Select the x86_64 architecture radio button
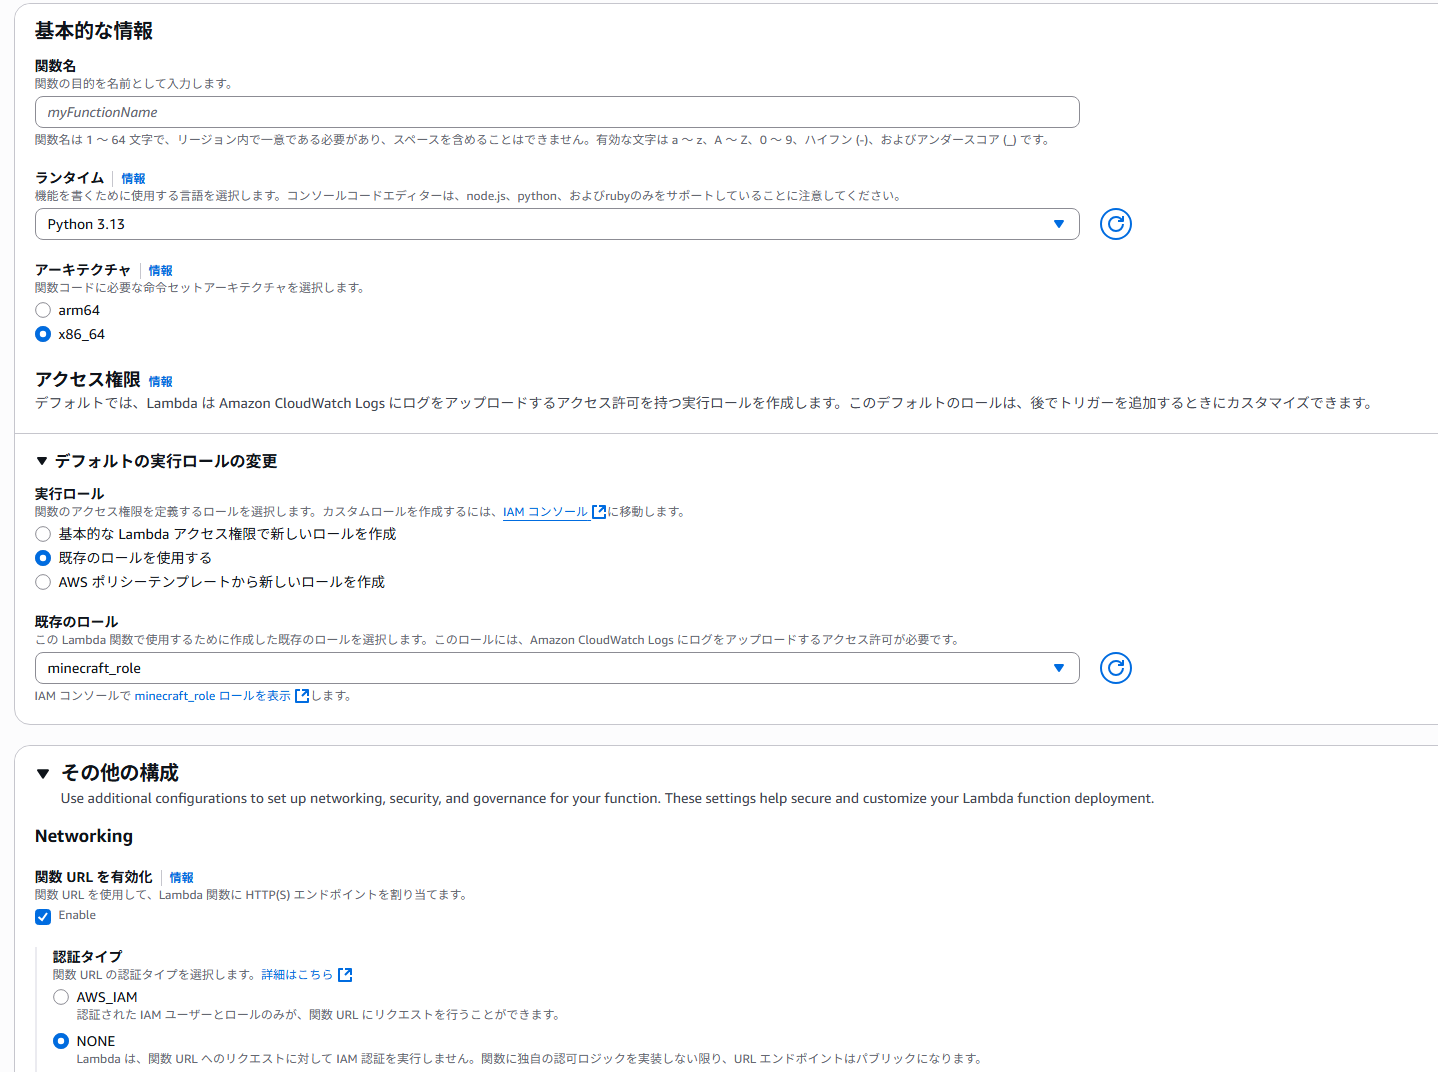This screenshot has width=1438, height=1072. tap(43, 334)
